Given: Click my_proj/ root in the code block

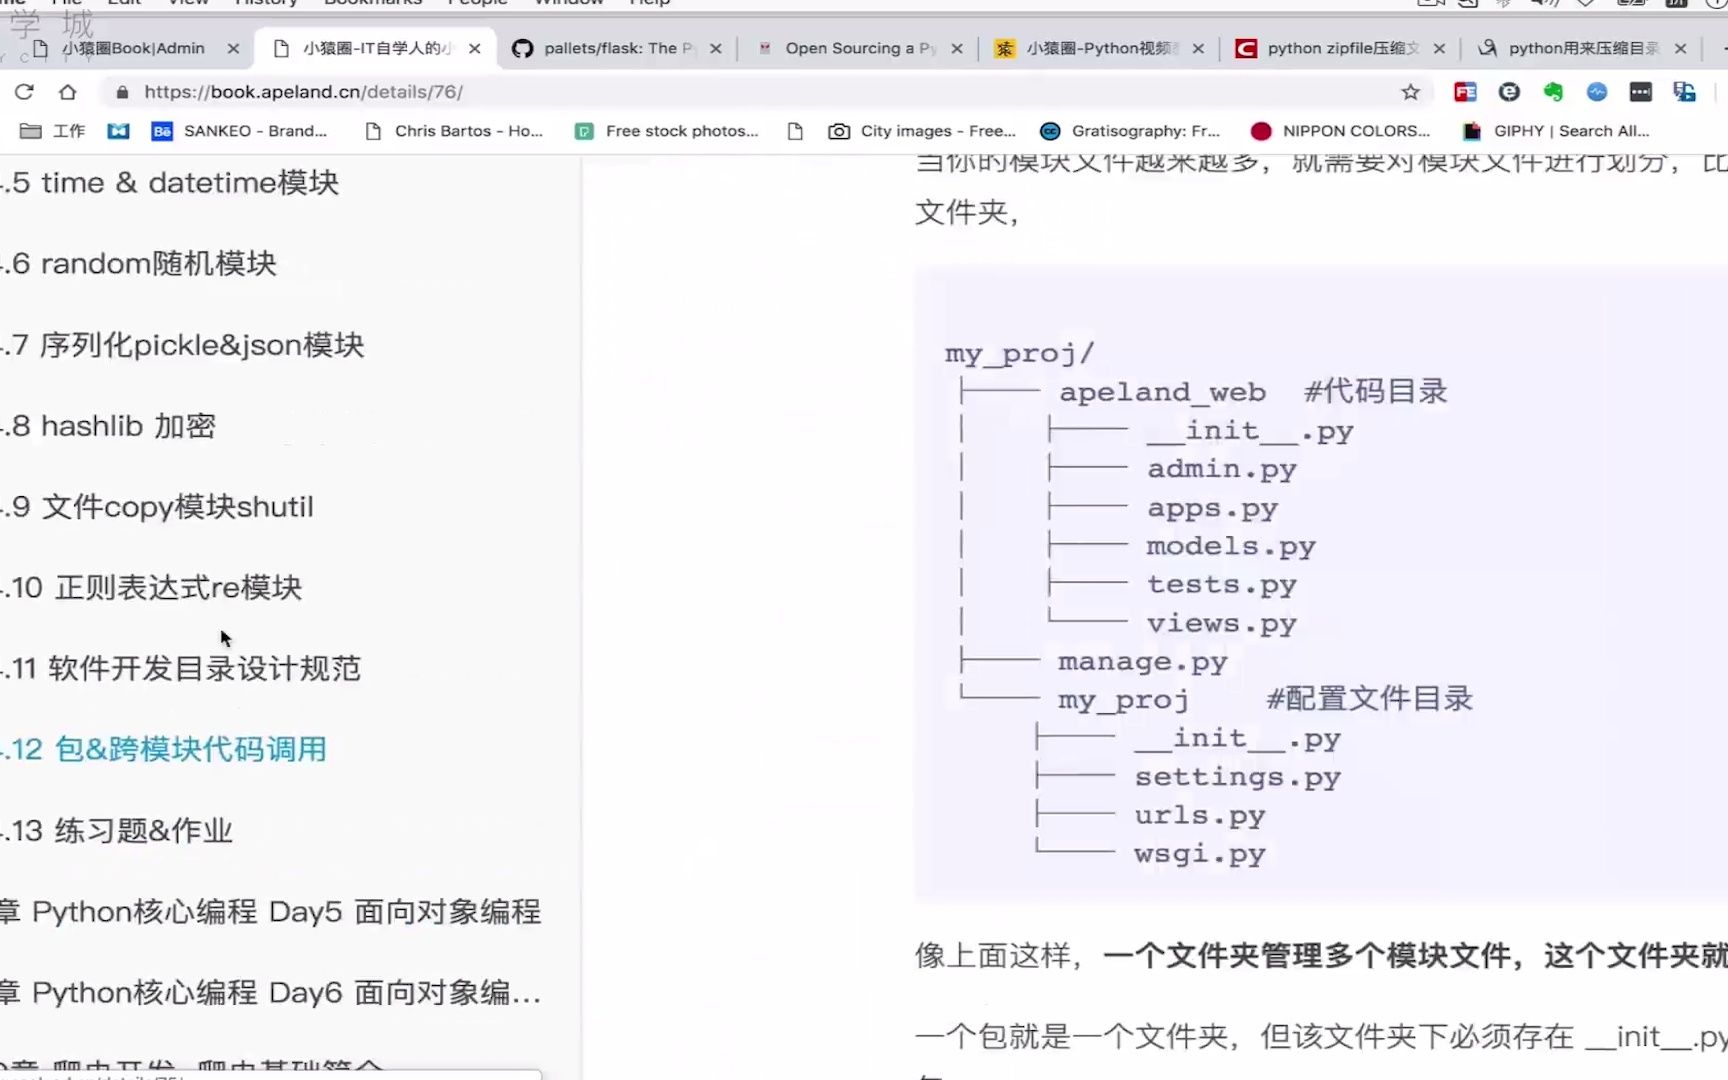Looking at the screenshot, I should point(1019,354).
